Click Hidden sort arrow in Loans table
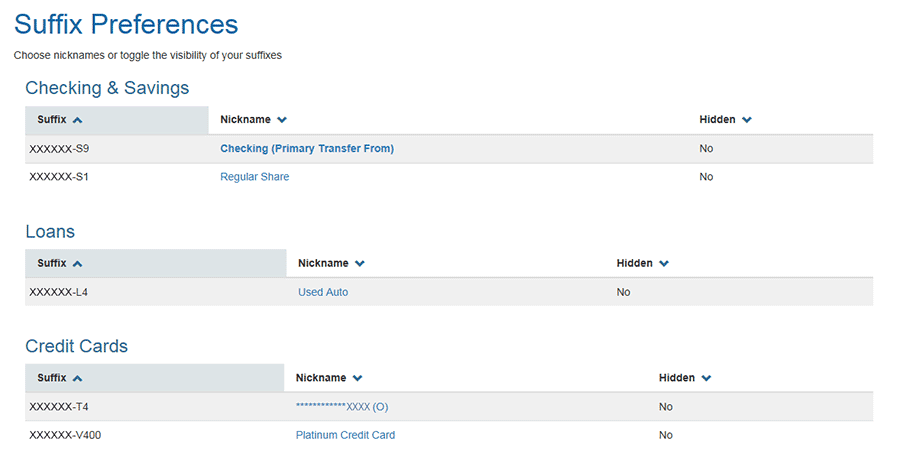900x454 pixels. coord(664,264)
